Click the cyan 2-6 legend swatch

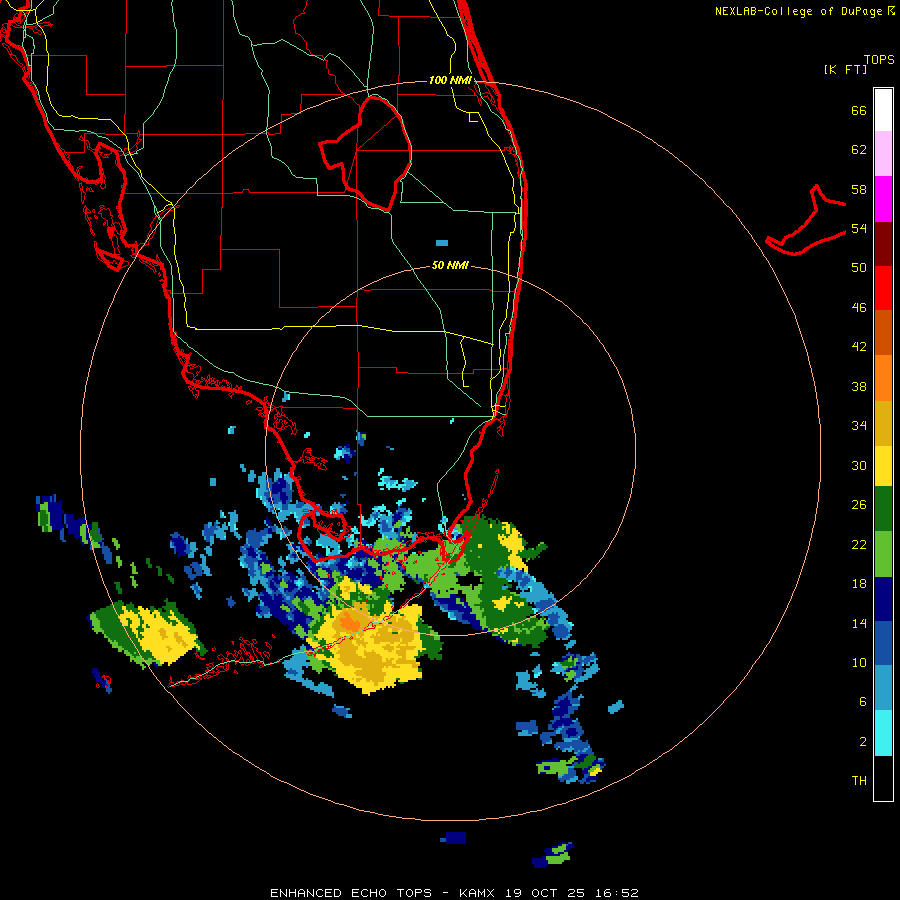click(x=883, y=733)
